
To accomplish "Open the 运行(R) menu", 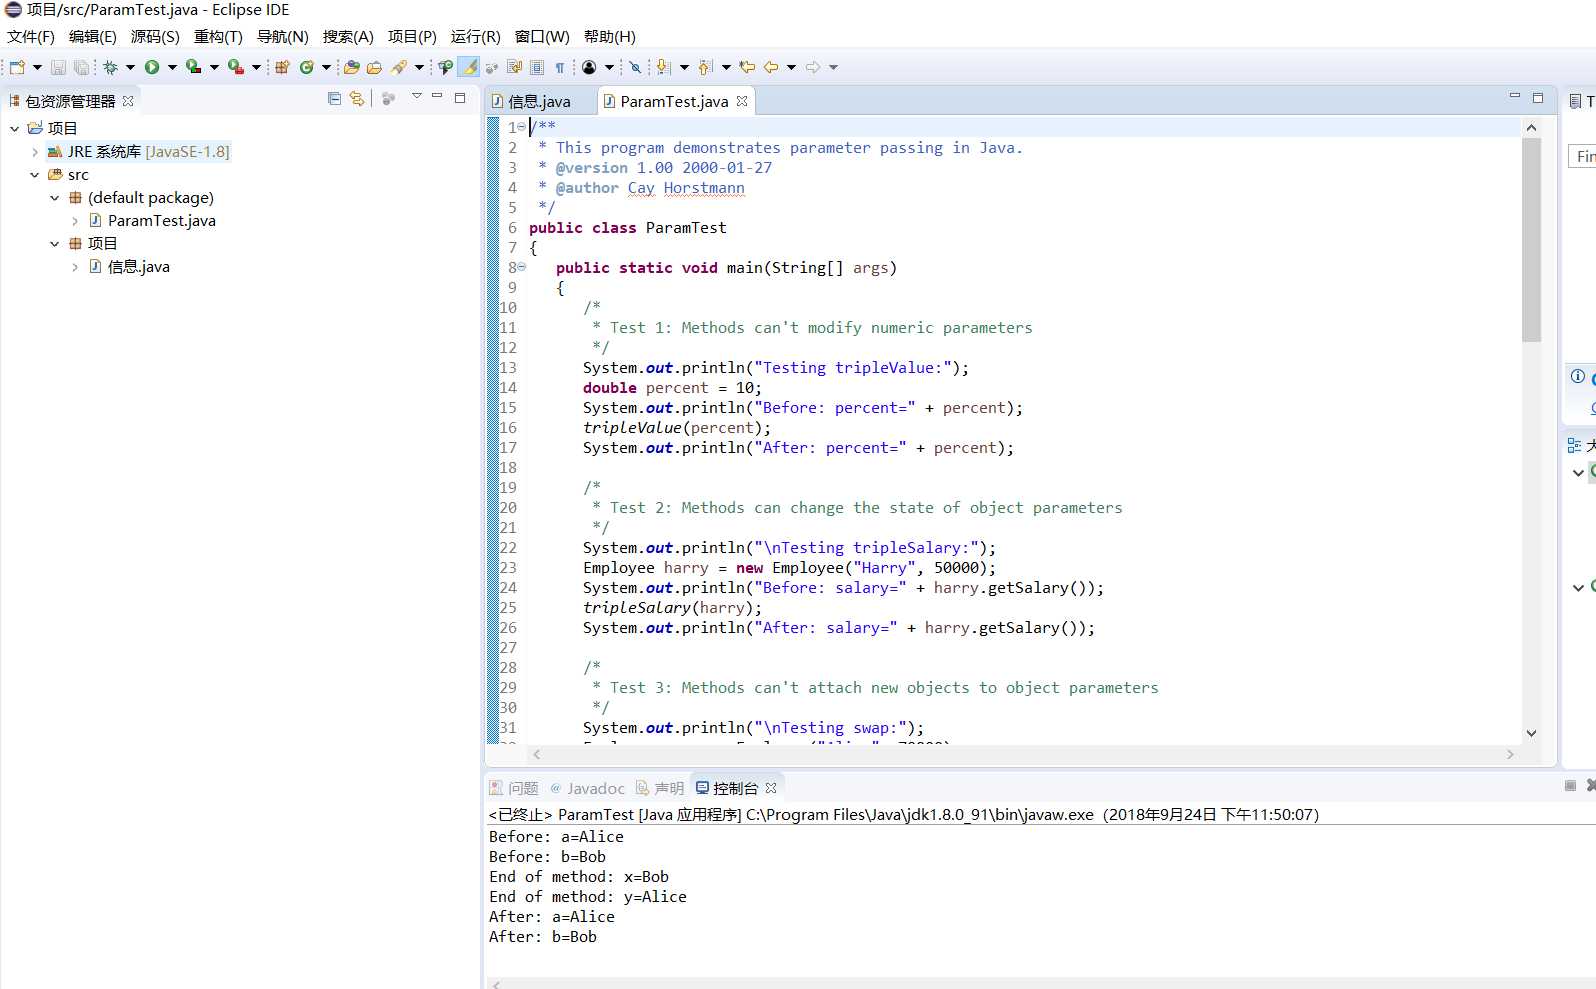I will tap(475, 37).
